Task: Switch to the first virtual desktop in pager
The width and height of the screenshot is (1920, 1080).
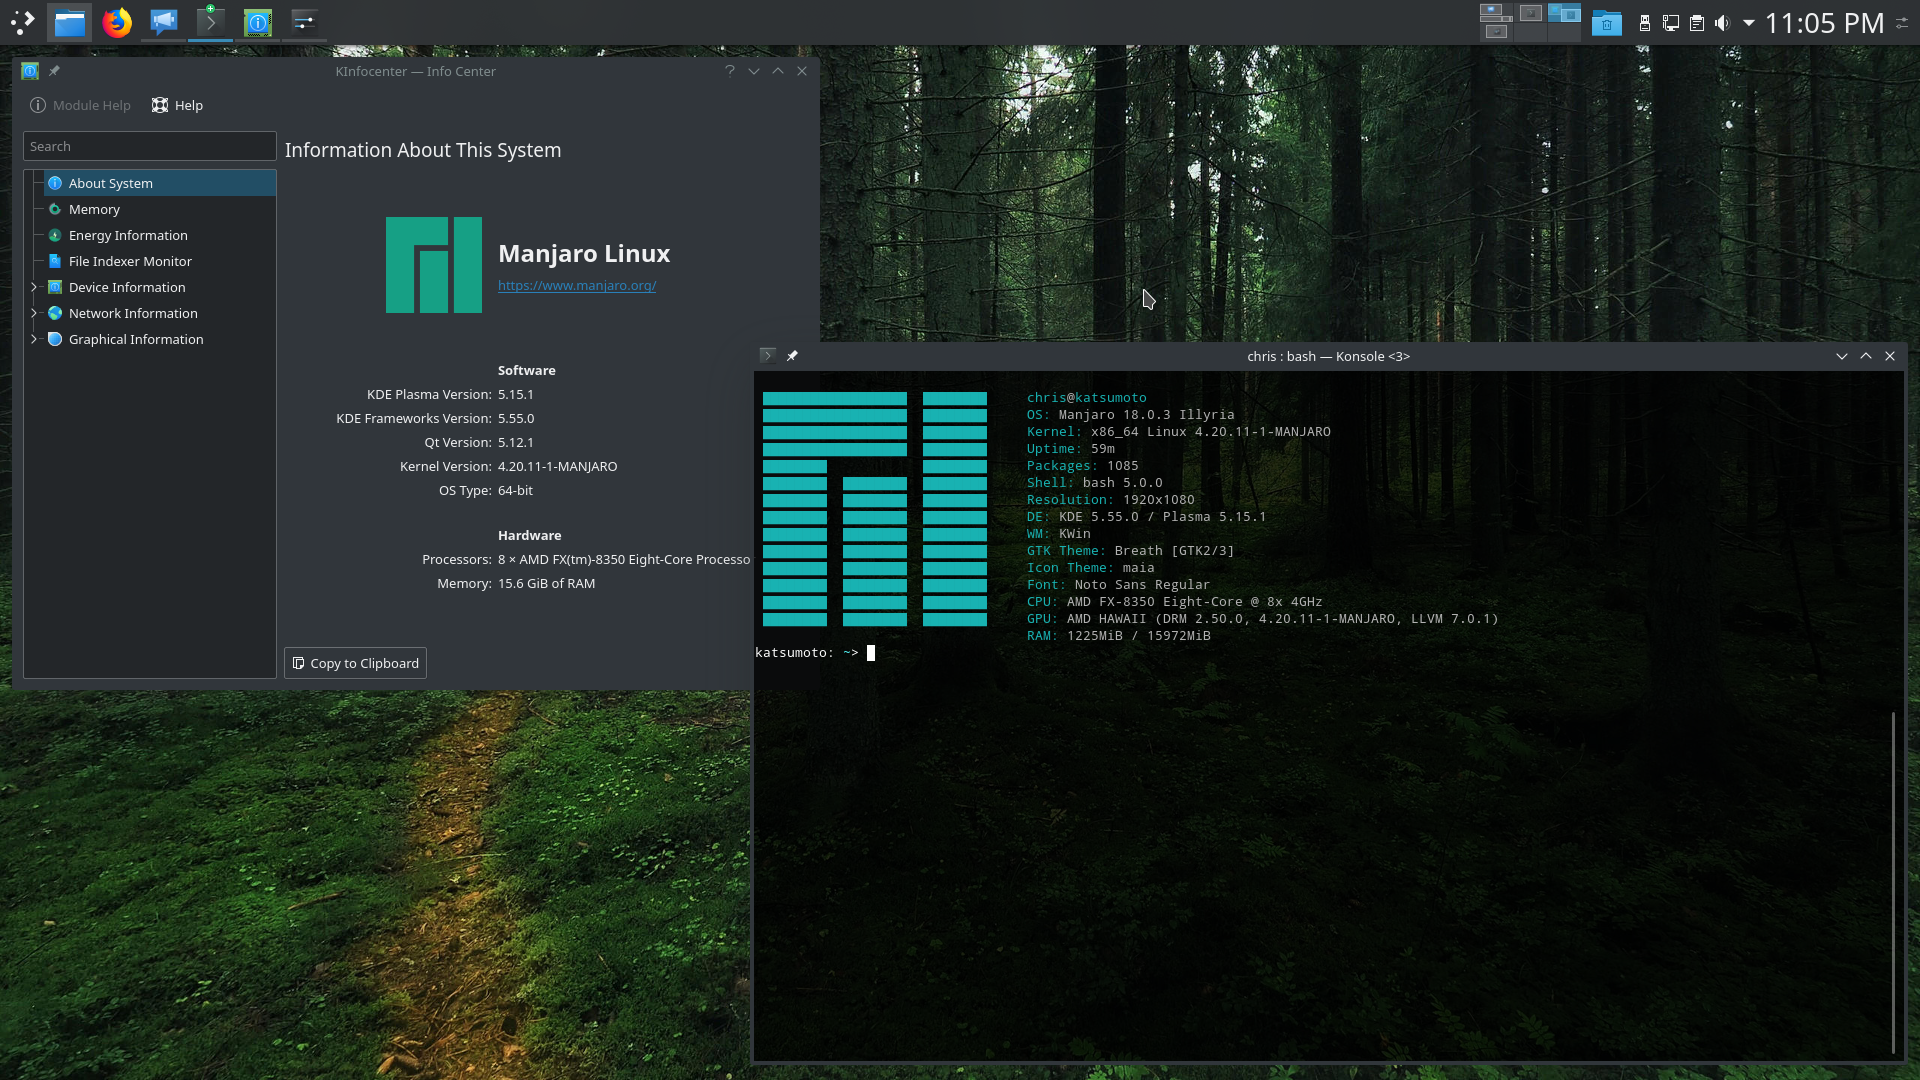Action: [1496, 13]
